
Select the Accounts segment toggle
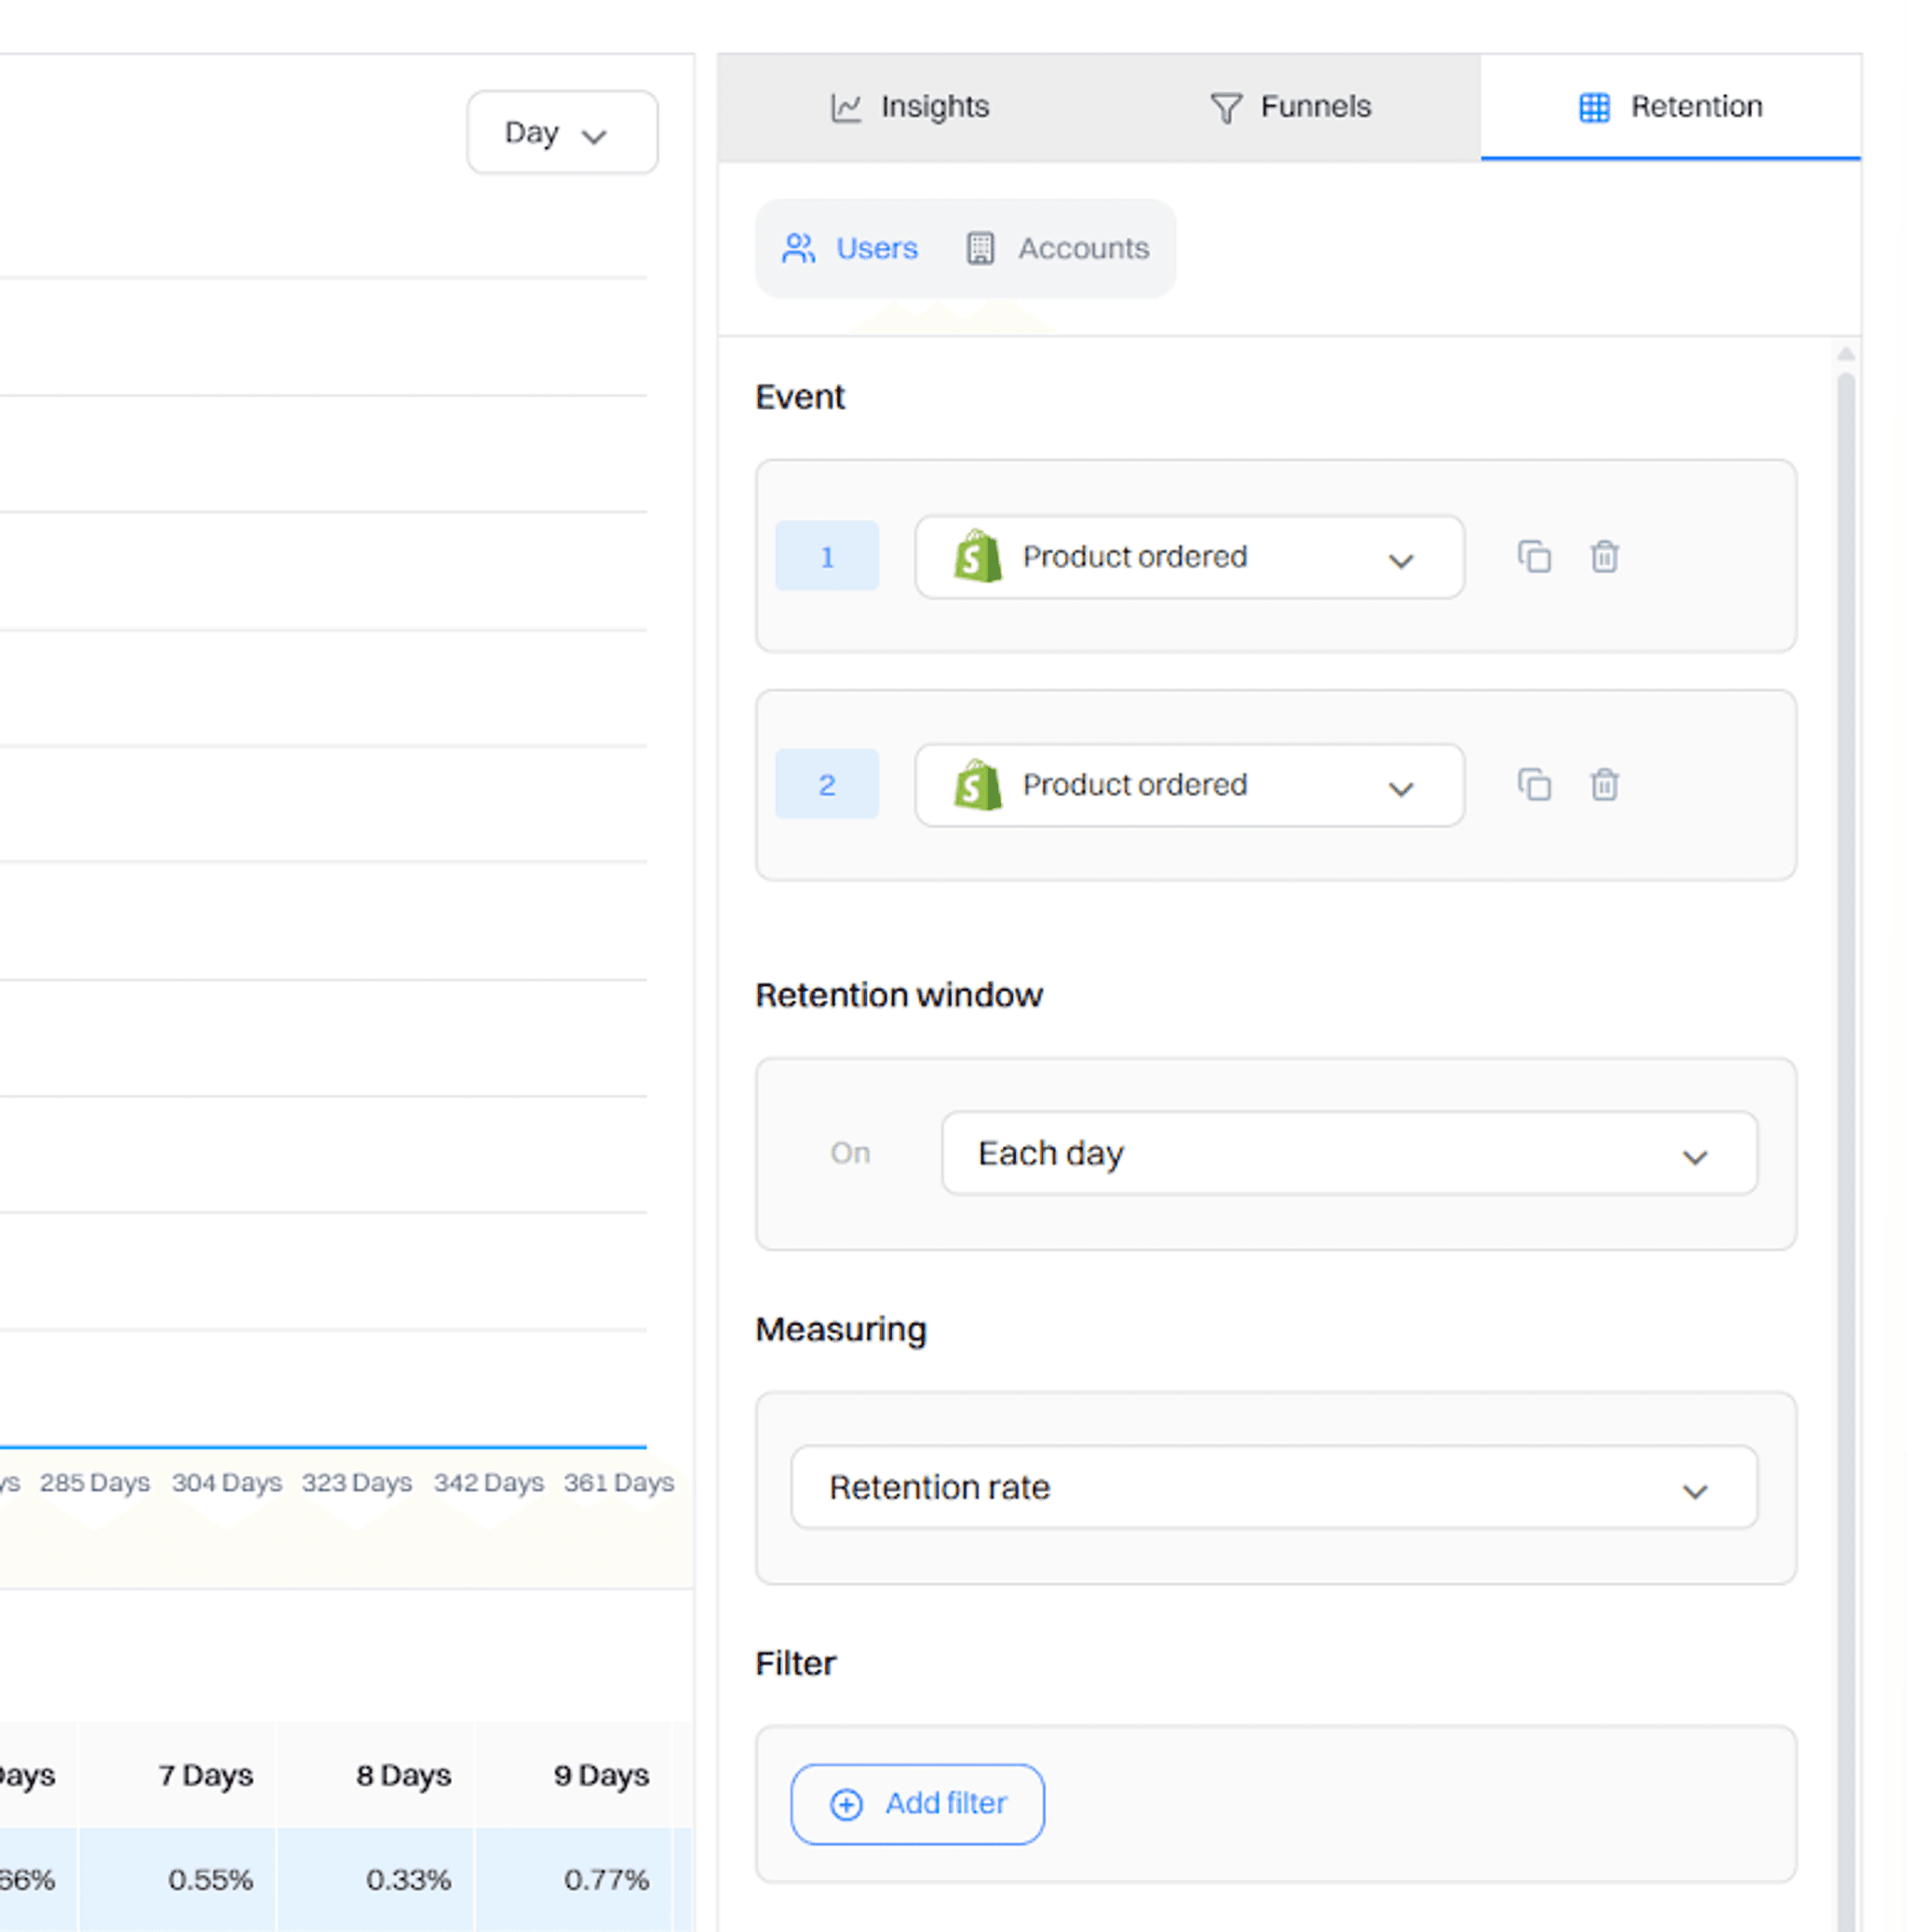pos(1057,248)
